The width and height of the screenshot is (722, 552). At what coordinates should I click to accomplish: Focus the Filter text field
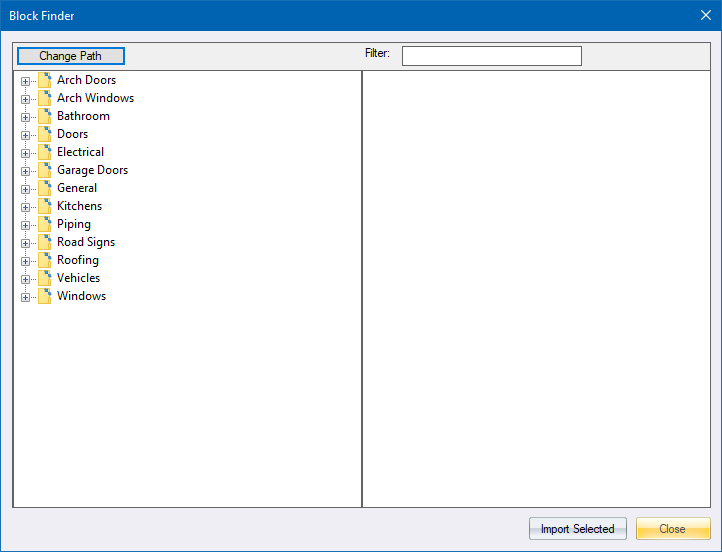491,56
